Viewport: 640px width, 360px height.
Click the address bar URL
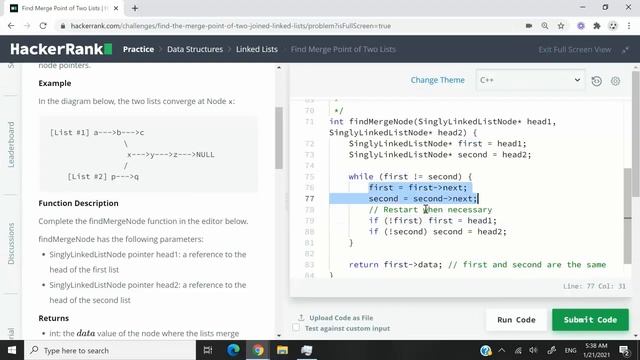click(x=231, y=26)
